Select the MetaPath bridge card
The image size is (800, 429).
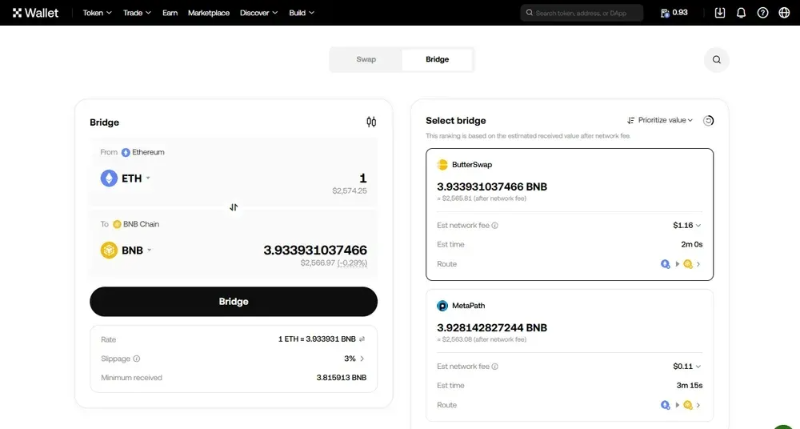(569, 356)
